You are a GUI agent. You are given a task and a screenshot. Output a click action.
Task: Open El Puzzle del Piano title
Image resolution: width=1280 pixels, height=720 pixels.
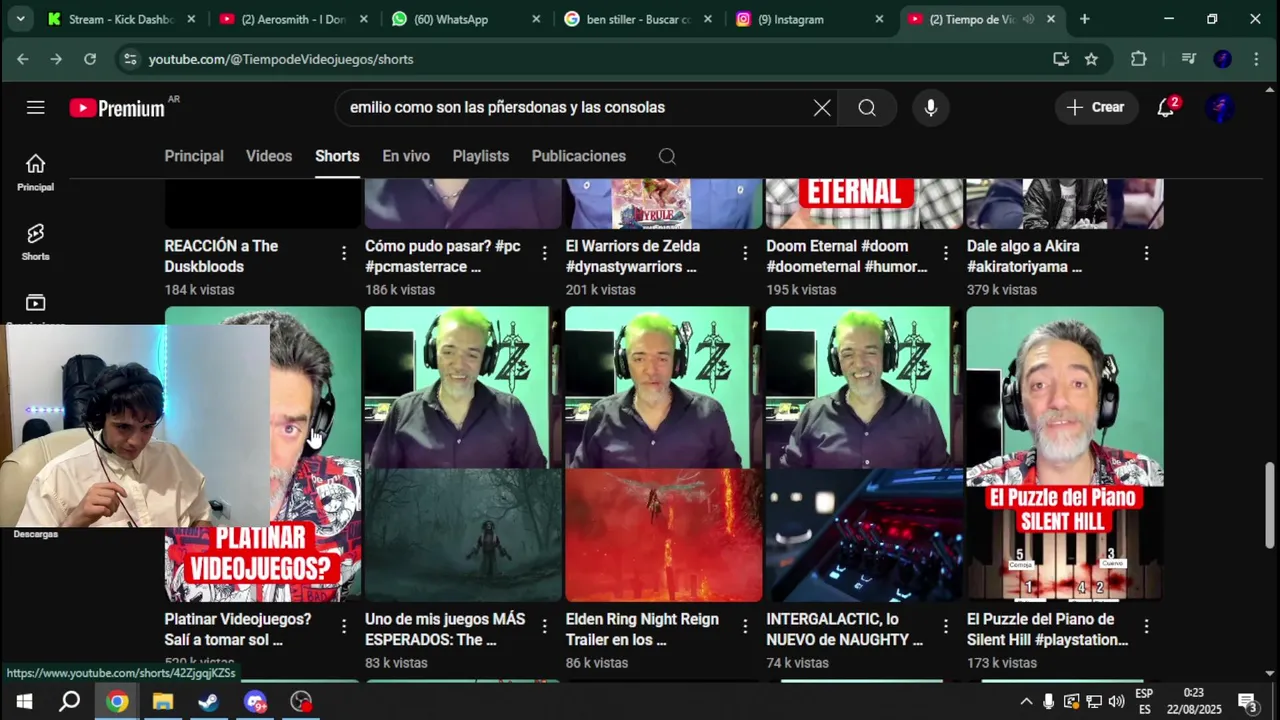[x=1047, y=629]
